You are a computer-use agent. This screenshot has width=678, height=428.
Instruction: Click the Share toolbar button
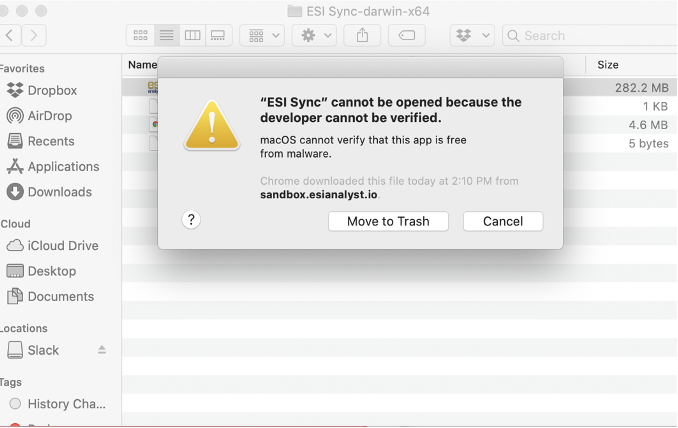(362, 35)
